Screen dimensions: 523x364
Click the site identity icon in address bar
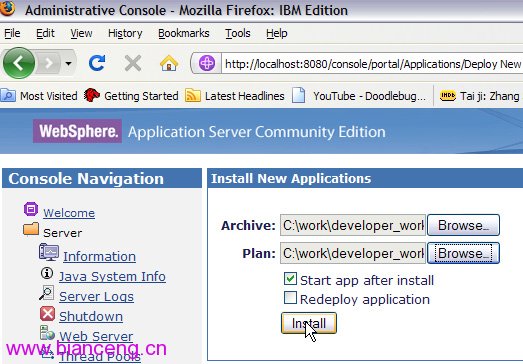tap(207, 63)
